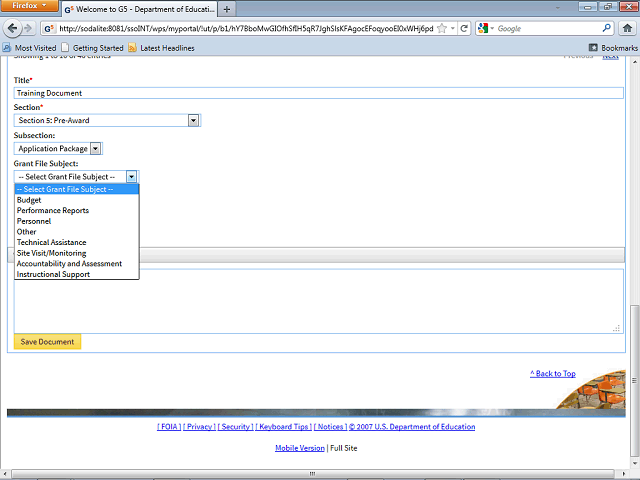Click the Title text field
The image size is (640, 480).
pos(318,93)
